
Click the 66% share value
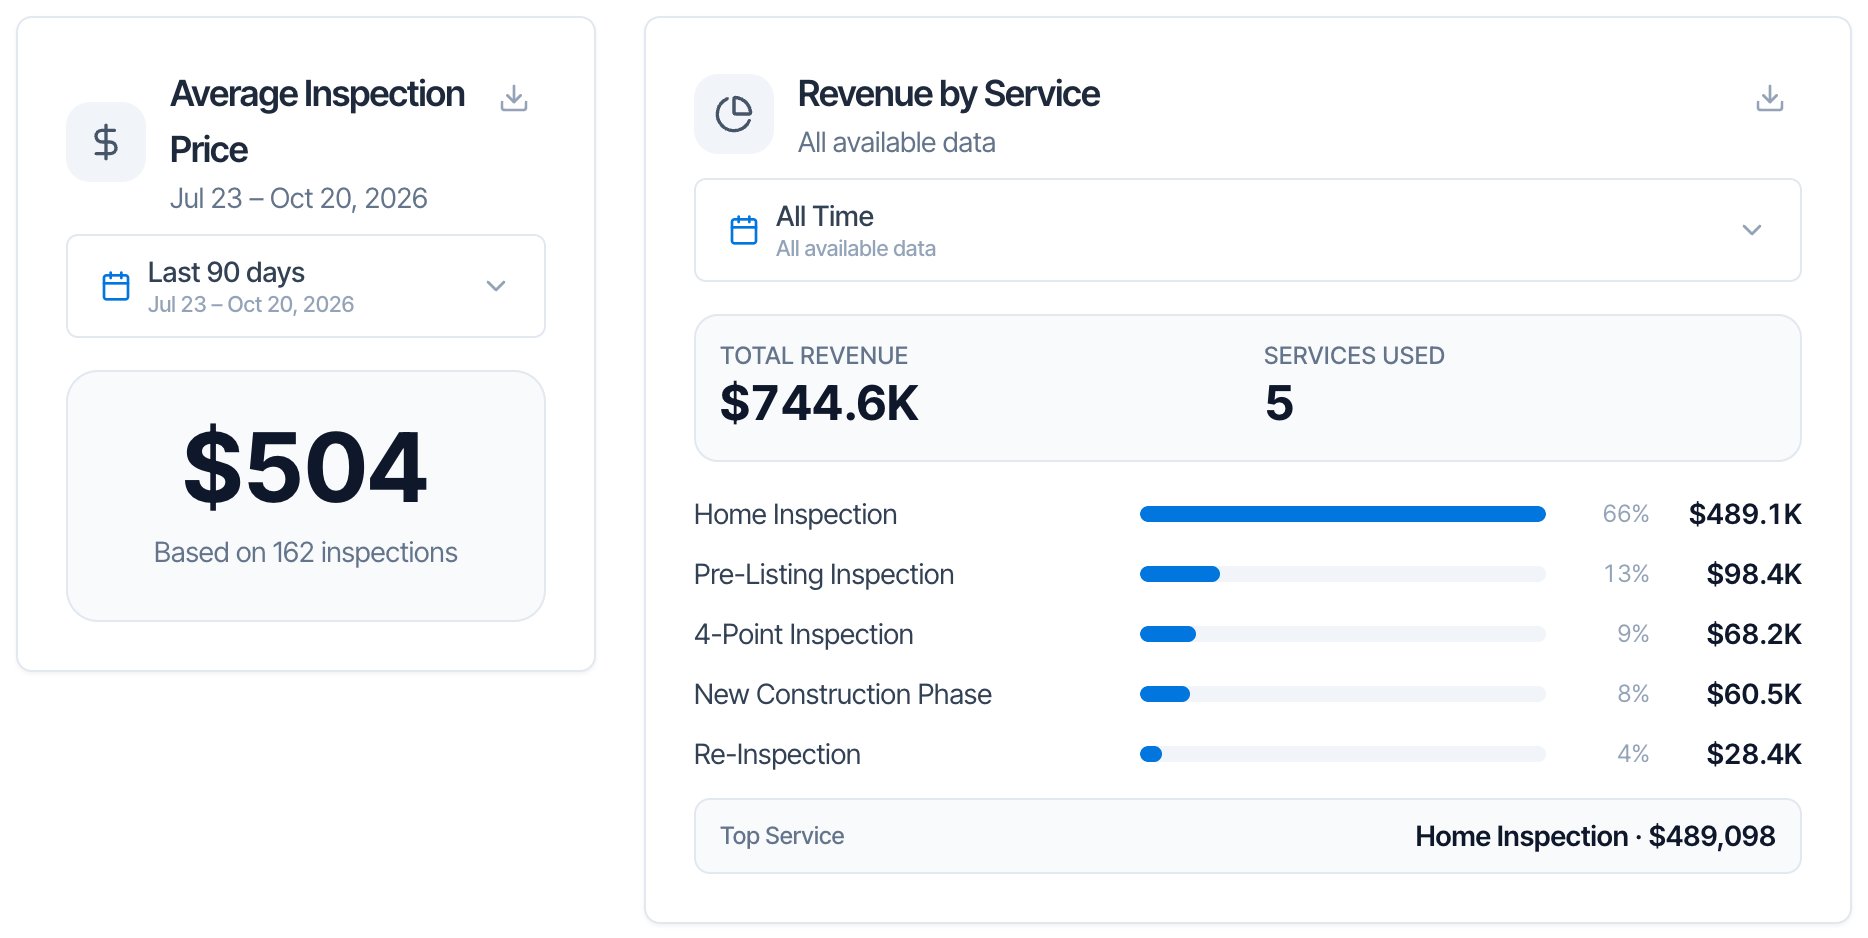click(x=1626, y=514)
